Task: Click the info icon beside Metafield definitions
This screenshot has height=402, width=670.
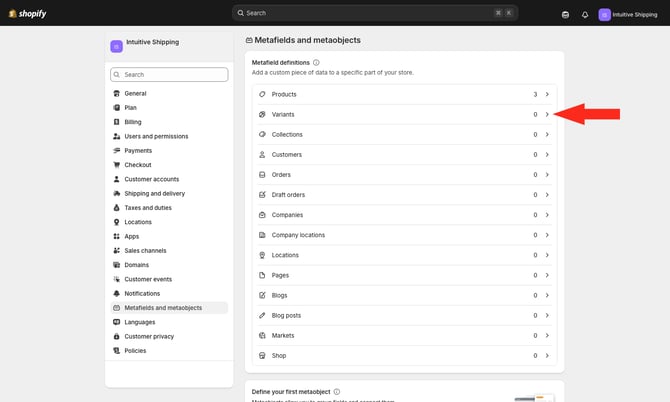Action: (316, 62)
